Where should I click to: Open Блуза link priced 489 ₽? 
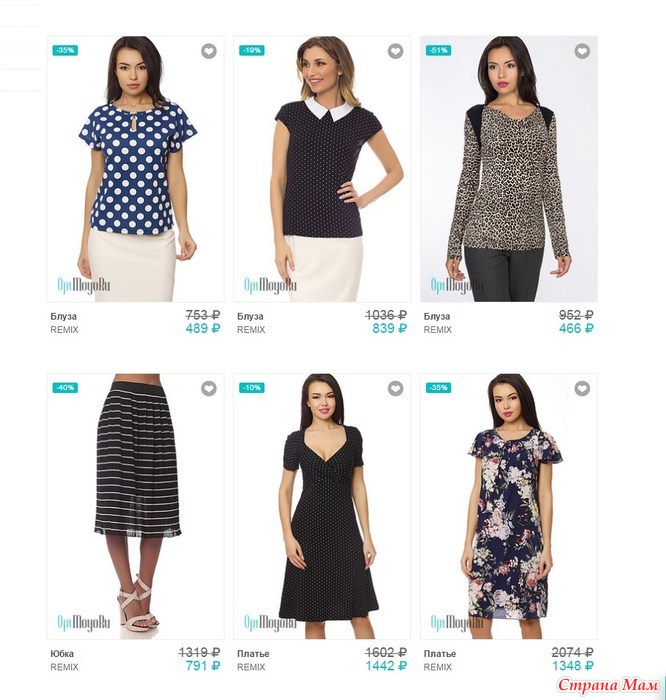coord(63,317)
